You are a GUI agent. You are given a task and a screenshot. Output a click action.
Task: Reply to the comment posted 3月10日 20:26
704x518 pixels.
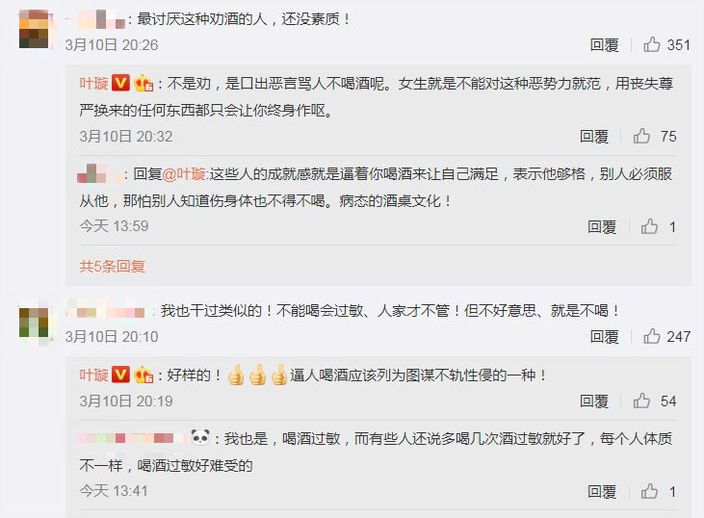click(604, 45)
